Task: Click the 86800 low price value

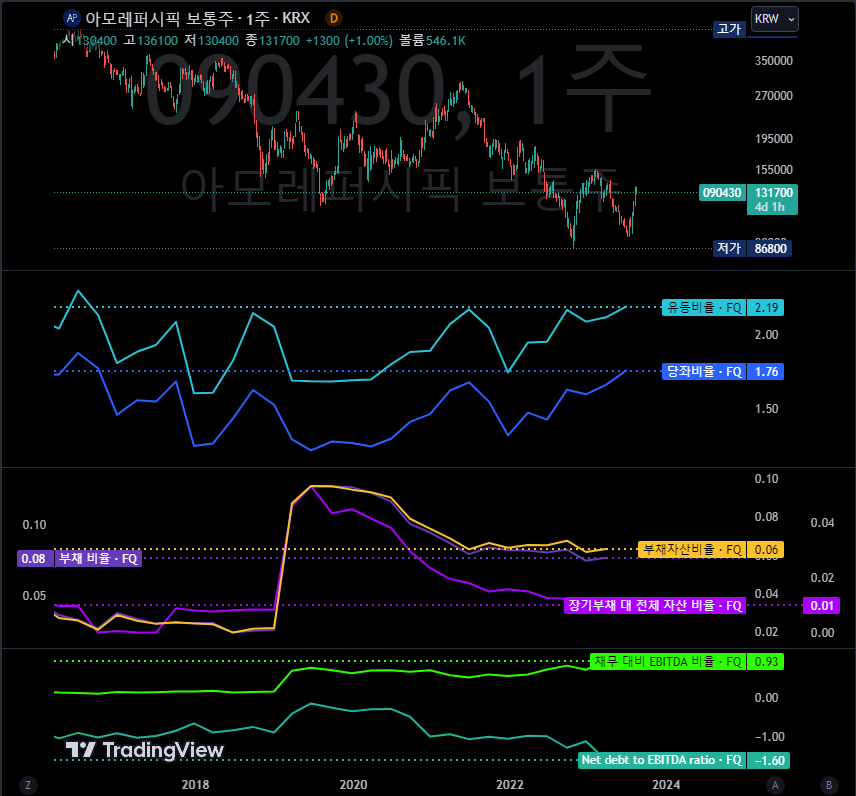Action: tap(770, 248)
